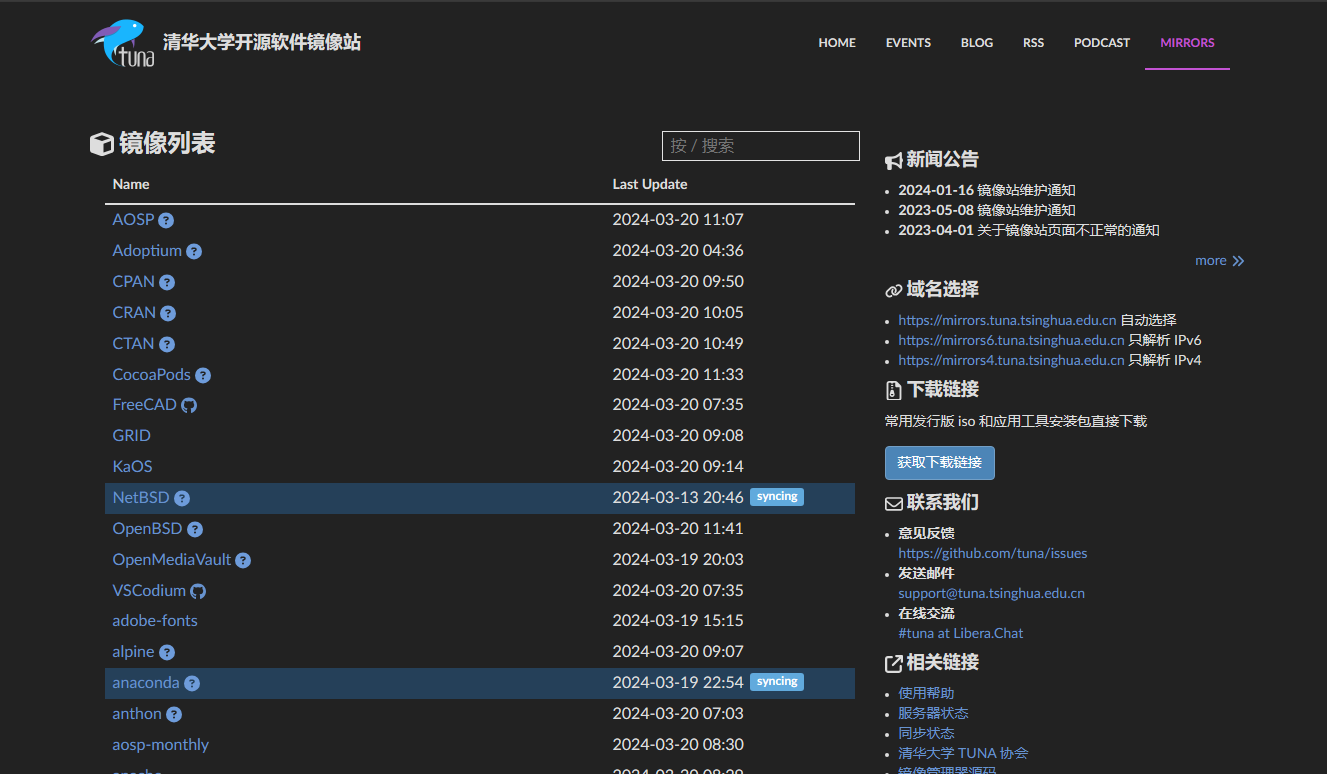The width and height of the screenshot is (1327, 774).
Task: Open the Adoptium mirror link
Action: click(x=147, y=251)
